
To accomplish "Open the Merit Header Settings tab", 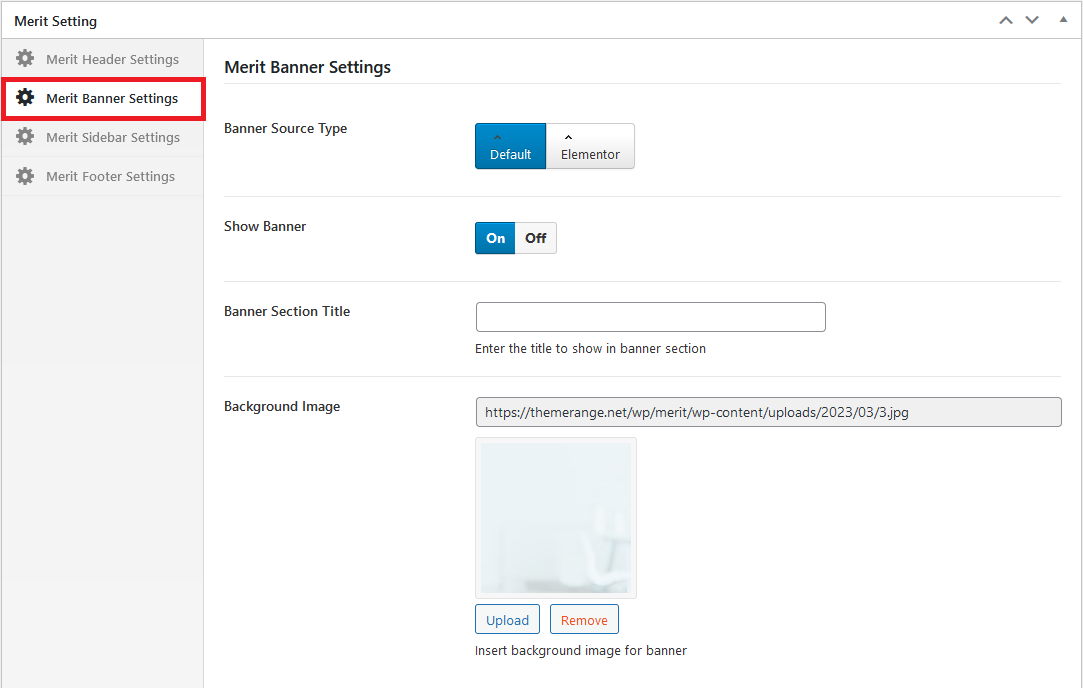I will click(112, 59).
